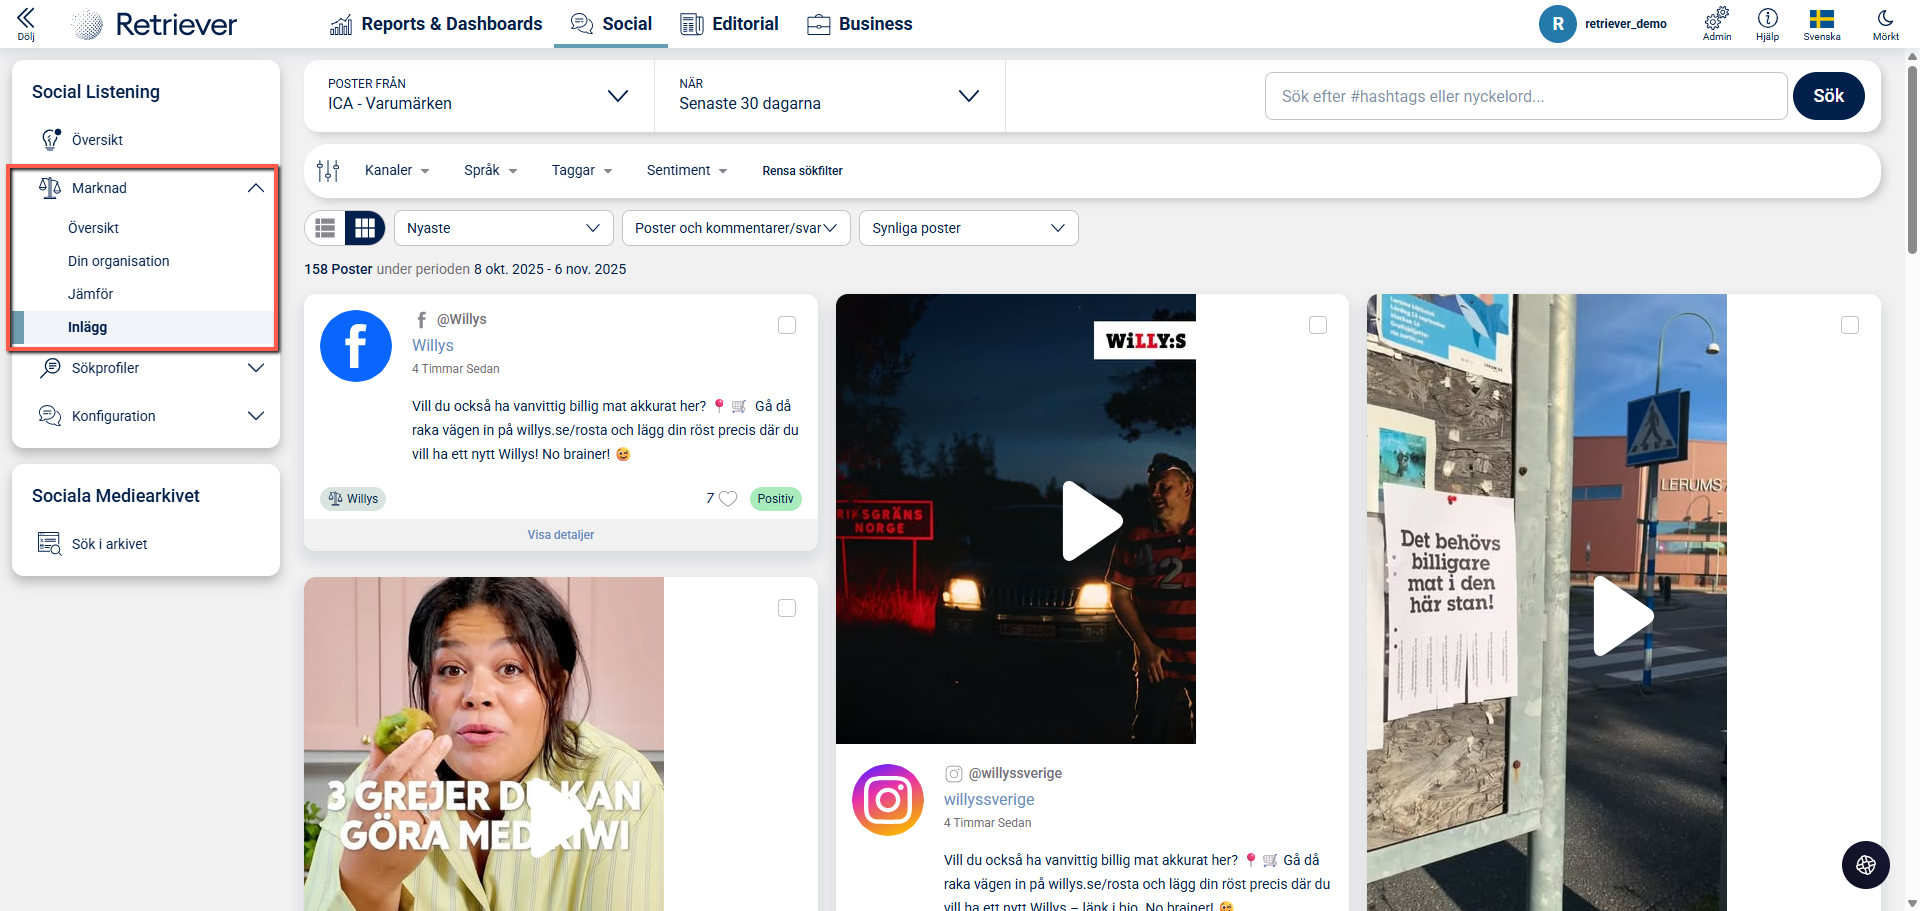Click the hashtag or keyword search field
The image size is (1920, 911).
click(x=1526, y=96)
